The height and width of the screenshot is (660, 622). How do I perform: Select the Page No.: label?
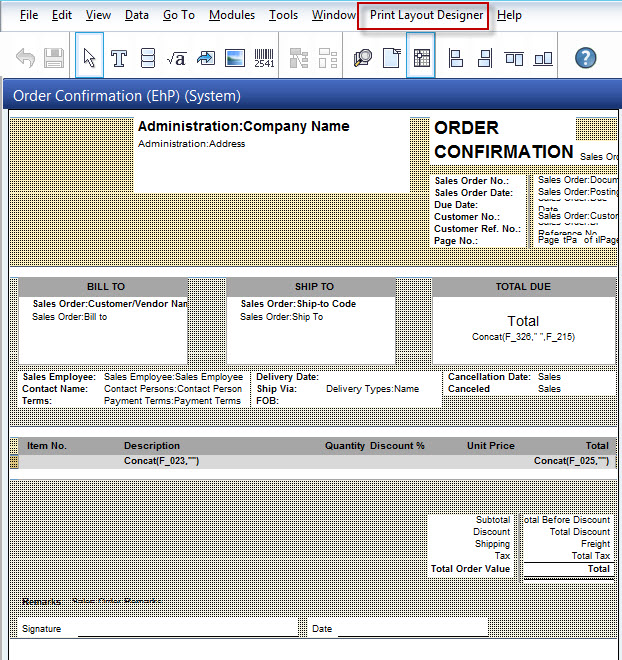tap(456, 241)
